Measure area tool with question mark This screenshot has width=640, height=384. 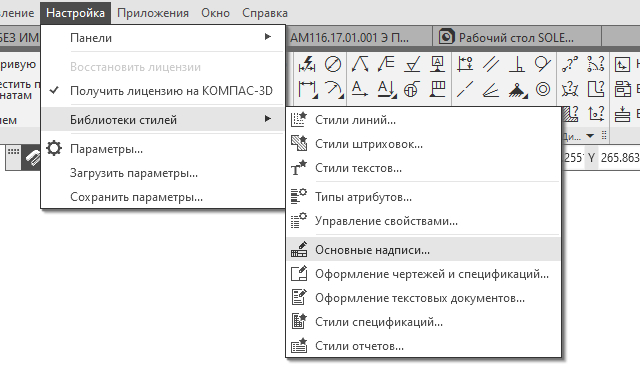click(x=596, y=89)
